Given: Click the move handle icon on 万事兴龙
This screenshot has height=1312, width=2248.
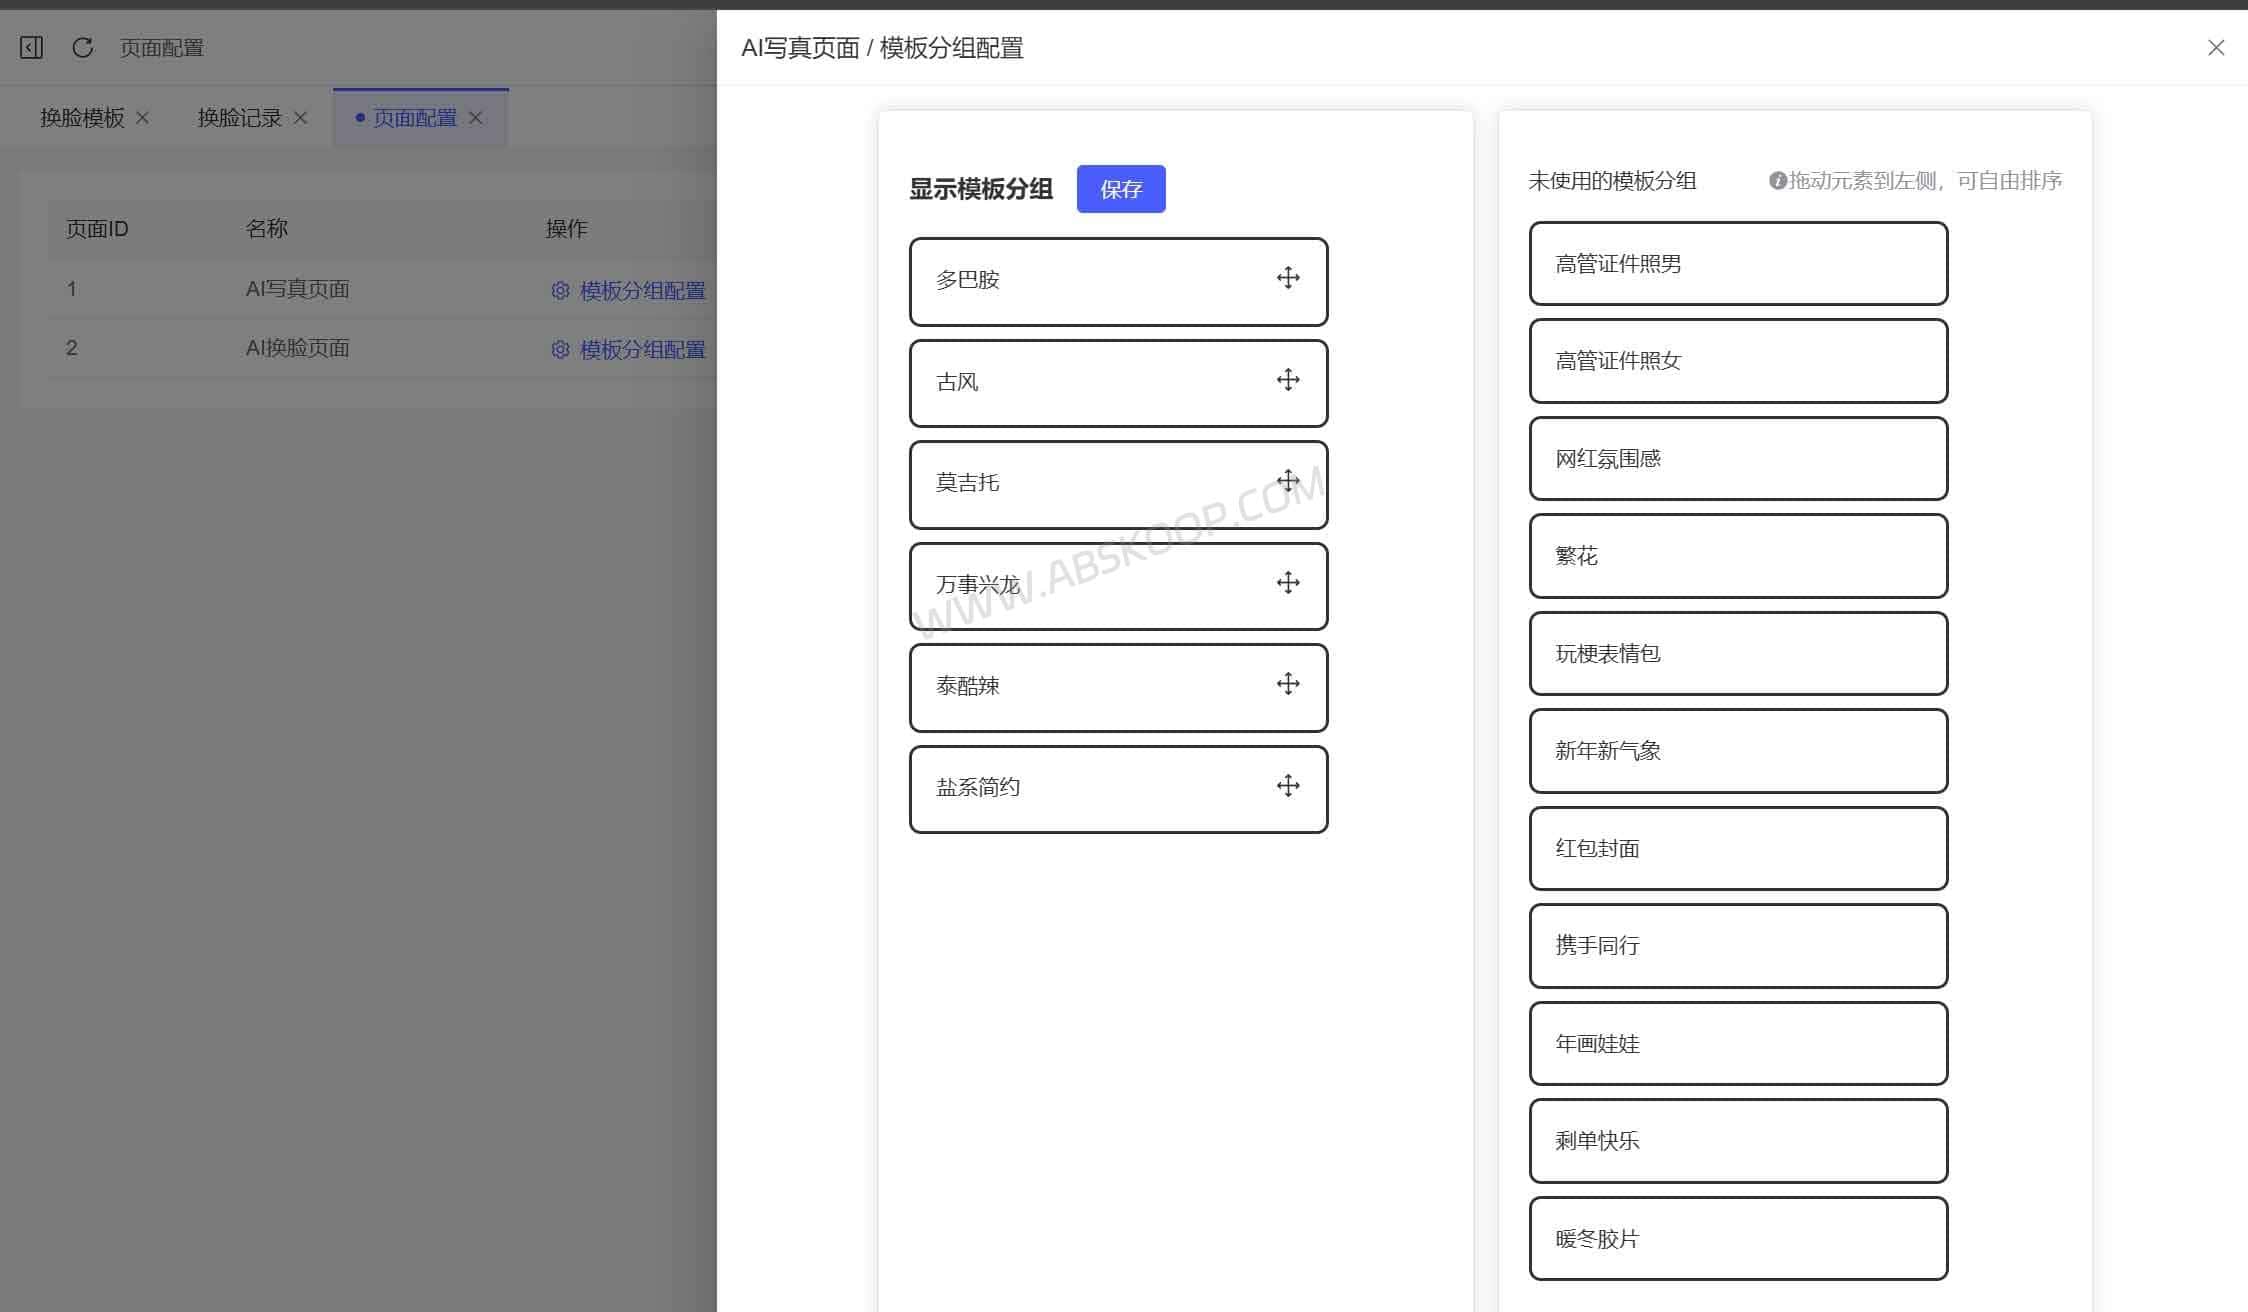Looking at the screenshot, I should (x=1288, y=583).
